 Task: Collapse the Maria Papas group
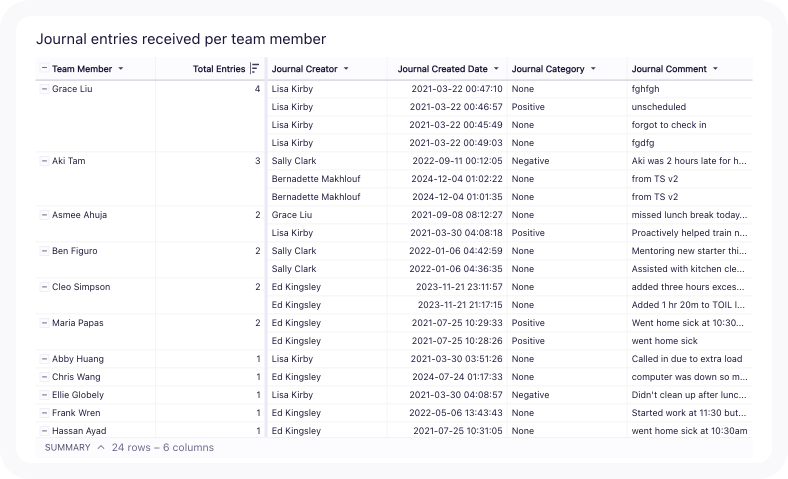tap(43, 323)
